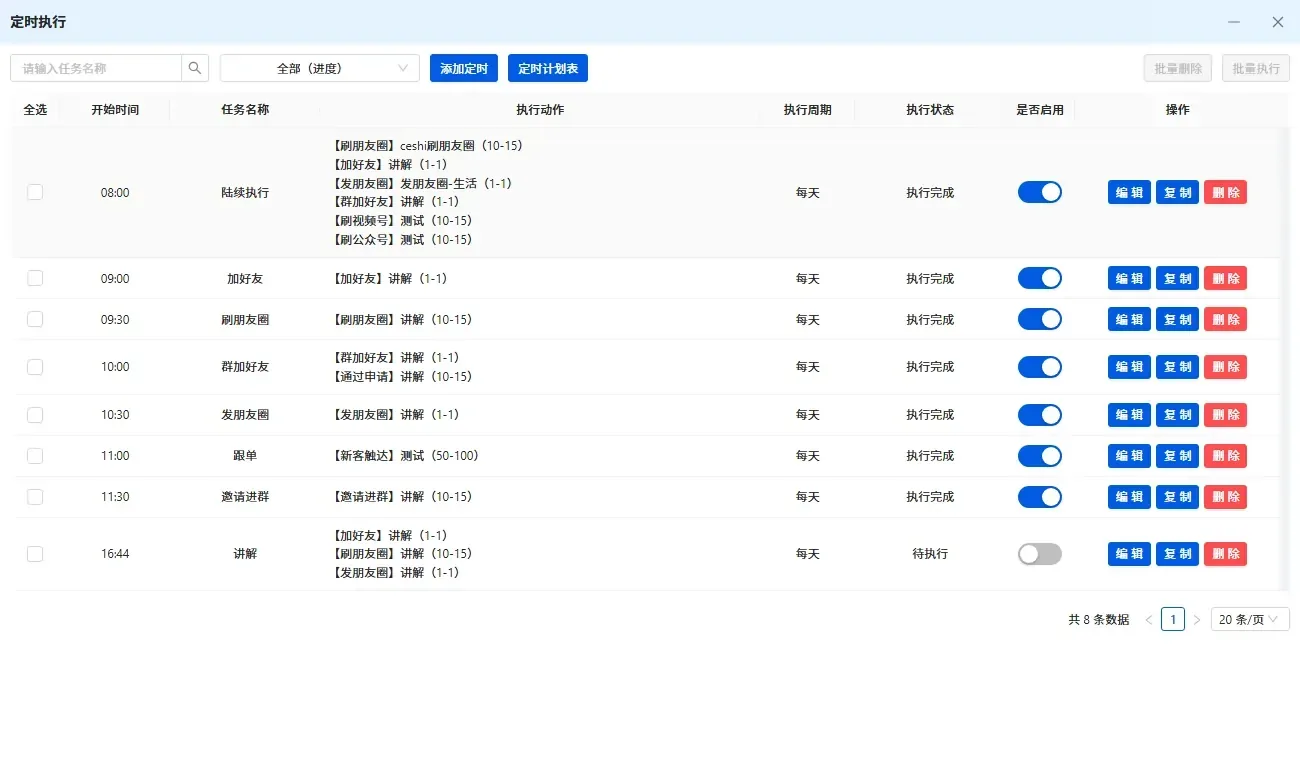Screen dimensions: 1300x762
Task: Copy the 10:00 群加好友 task
Action: click(x=1177, y=367)
